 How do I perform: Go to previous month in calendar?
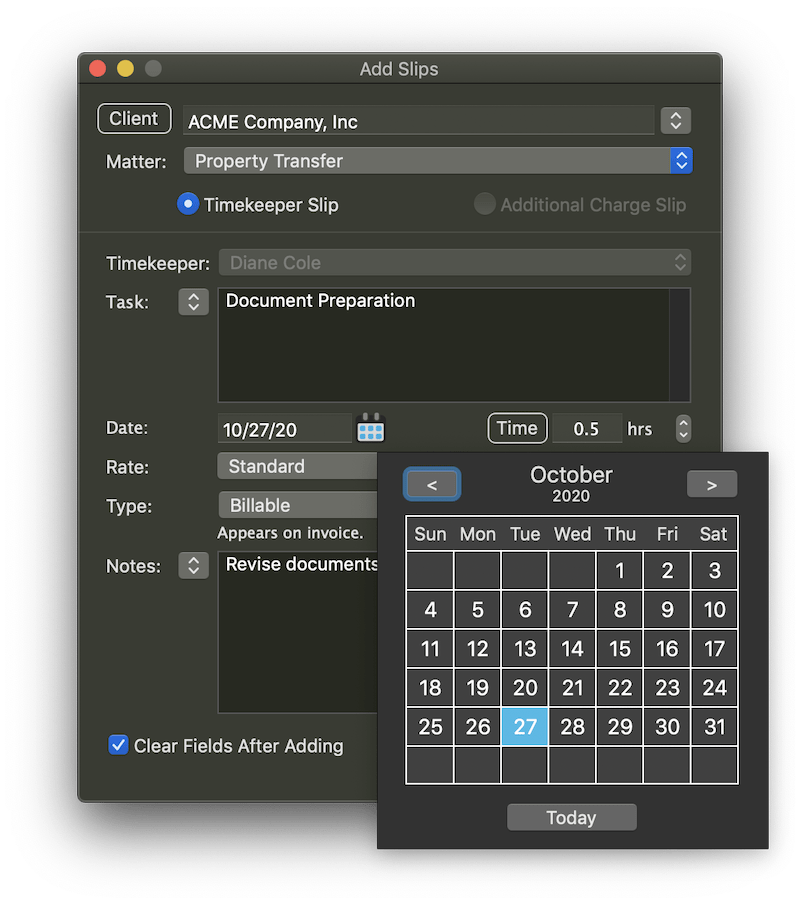click(x=432, y=484)
